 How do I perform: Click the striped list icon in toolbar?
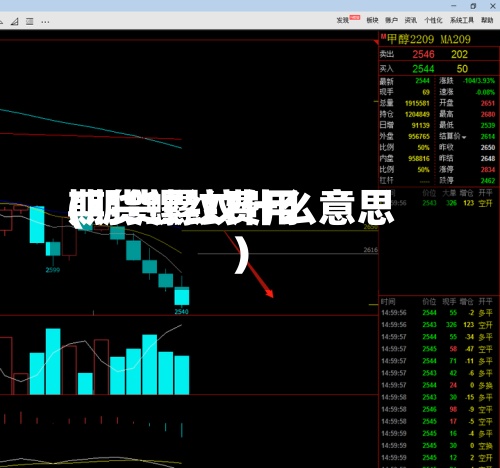pyautogui.click(x=30, y=22)
